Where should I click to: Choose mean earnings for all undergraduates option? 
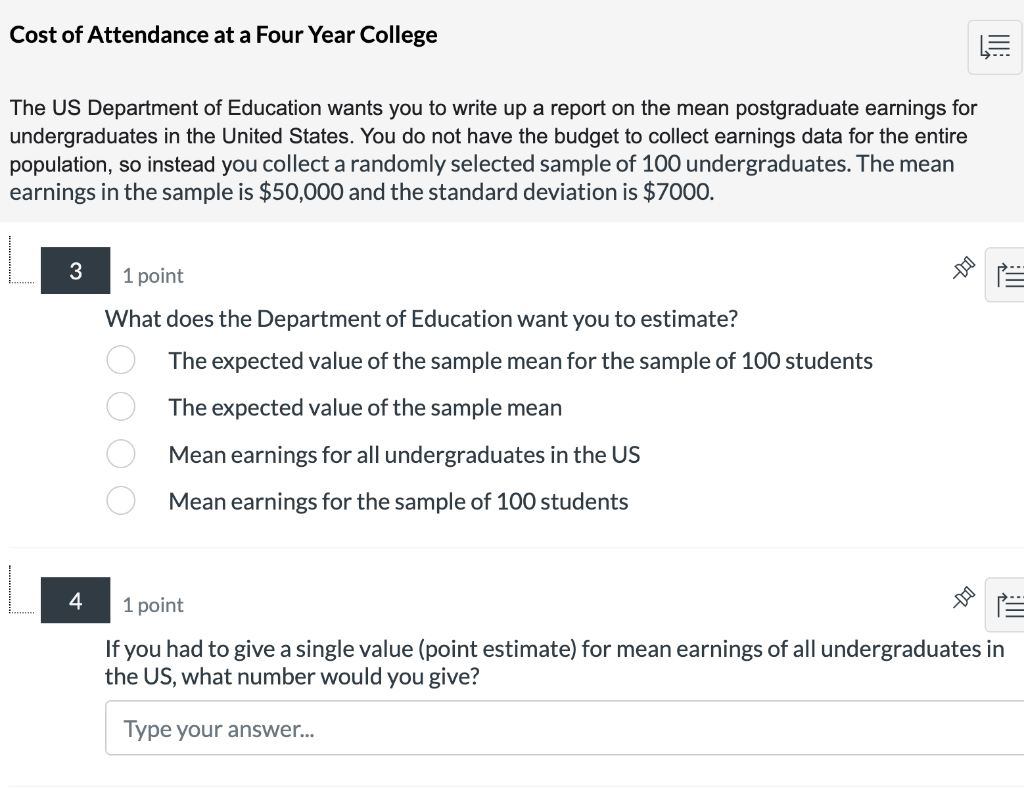(120, 453)
